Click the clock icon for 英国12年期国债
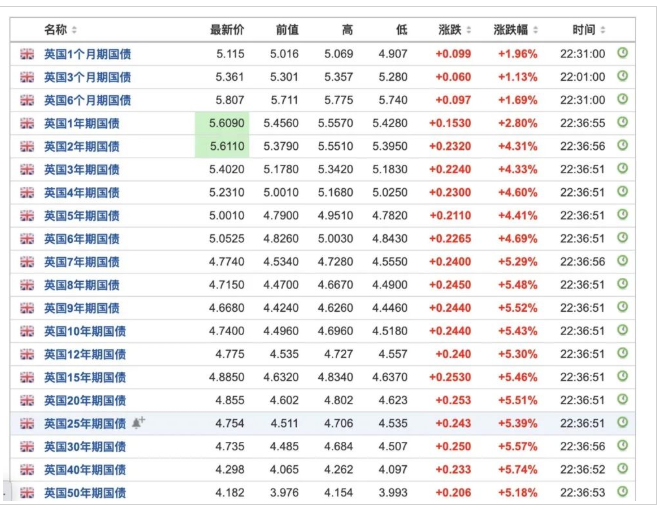The image size is (660, 510). coord(622,353)
